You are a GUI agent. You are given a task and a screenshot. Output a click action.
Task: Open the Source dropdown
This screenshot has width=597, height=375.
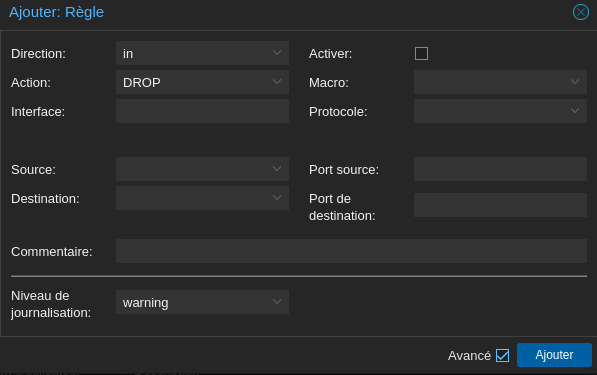(202, 169)
